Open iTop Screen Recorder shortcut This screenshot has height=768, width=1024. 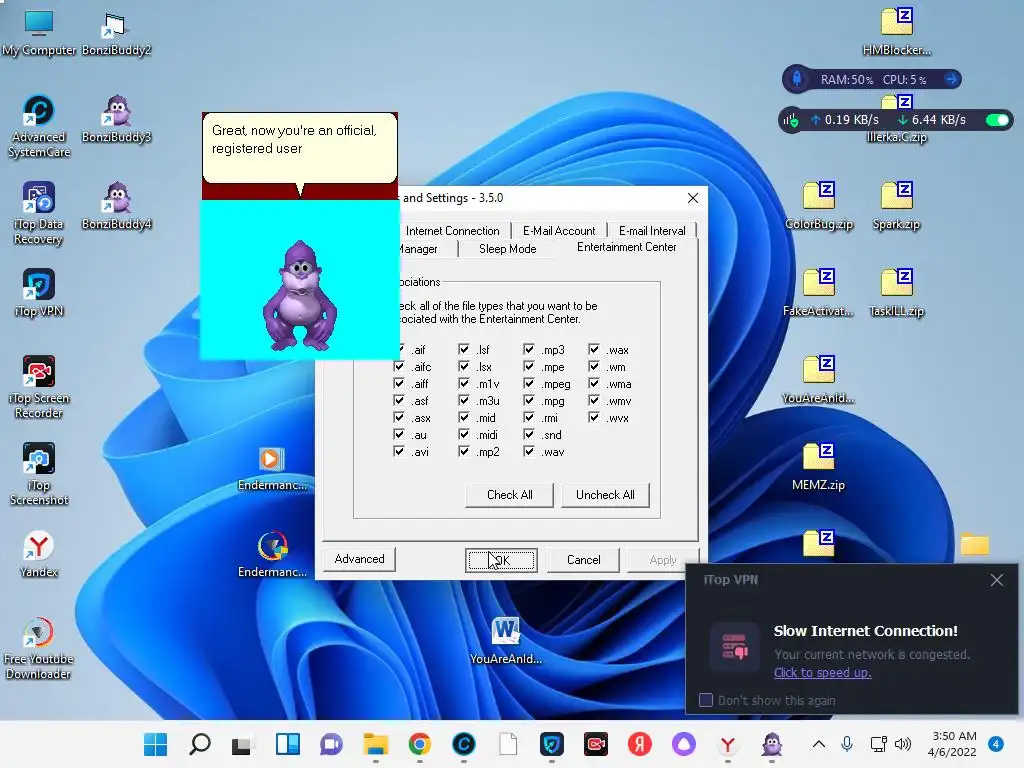[39, 387]
